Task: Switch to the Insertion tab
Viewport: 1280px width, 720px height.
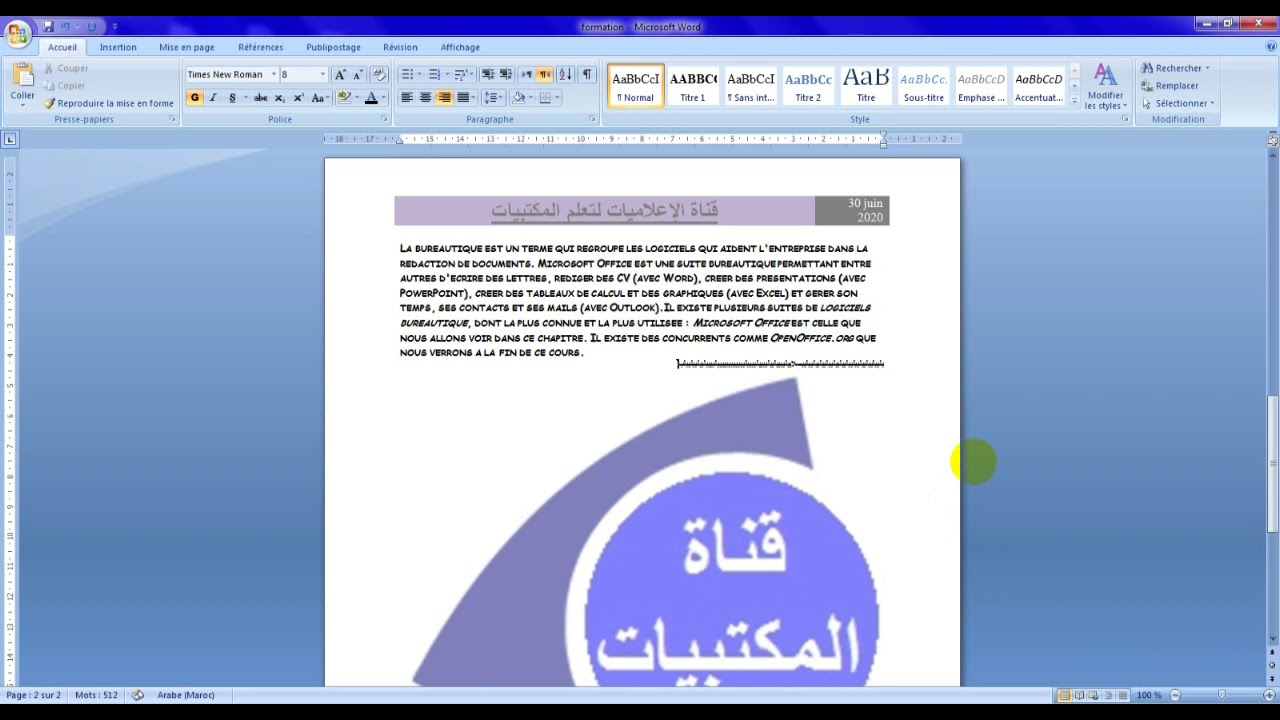Action: (x=118, y=47)
